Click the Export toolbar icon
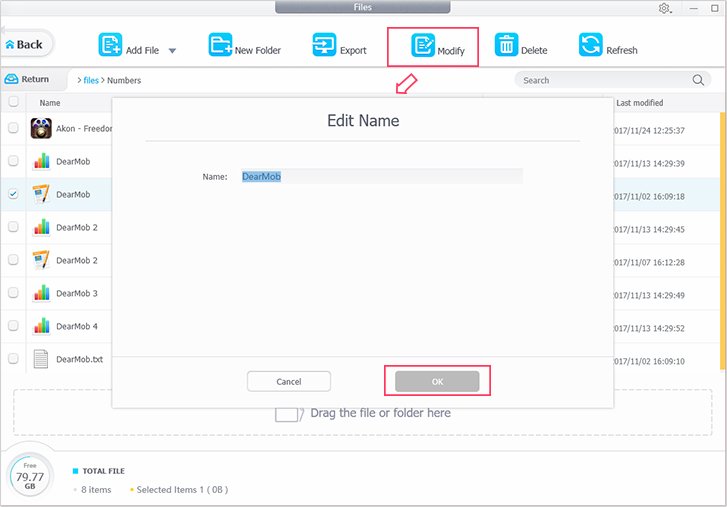727x507 pixels. pos(324,44)
